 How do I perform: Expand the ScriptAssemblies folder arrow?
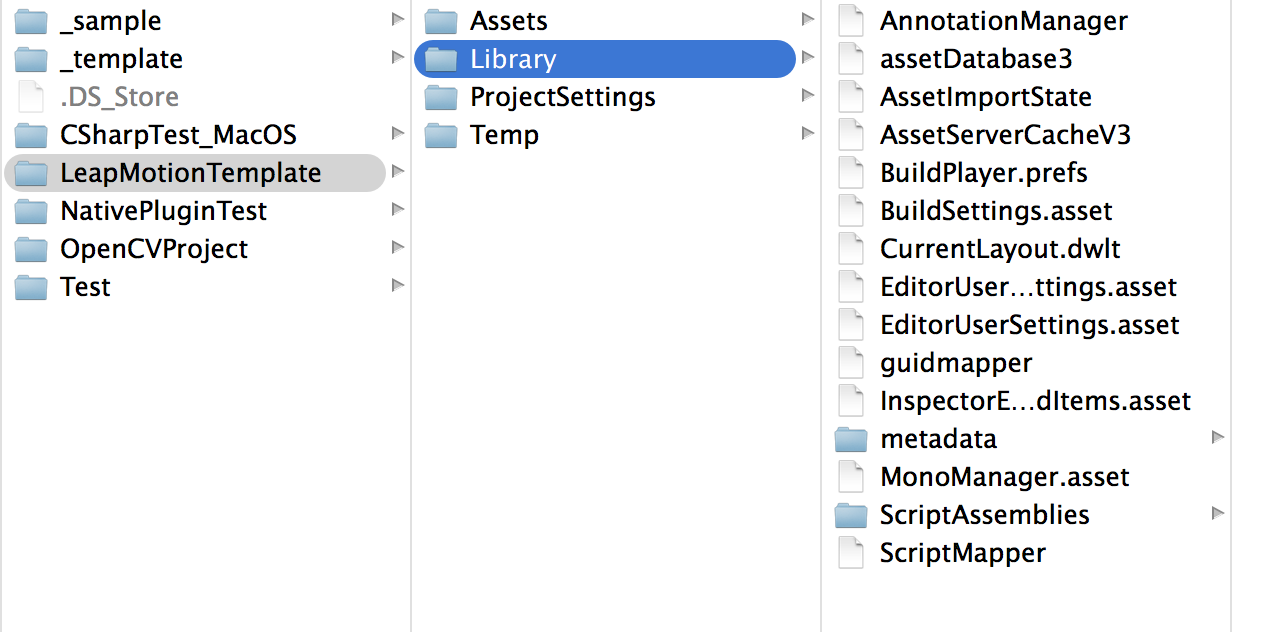(x=1217, y=513)
